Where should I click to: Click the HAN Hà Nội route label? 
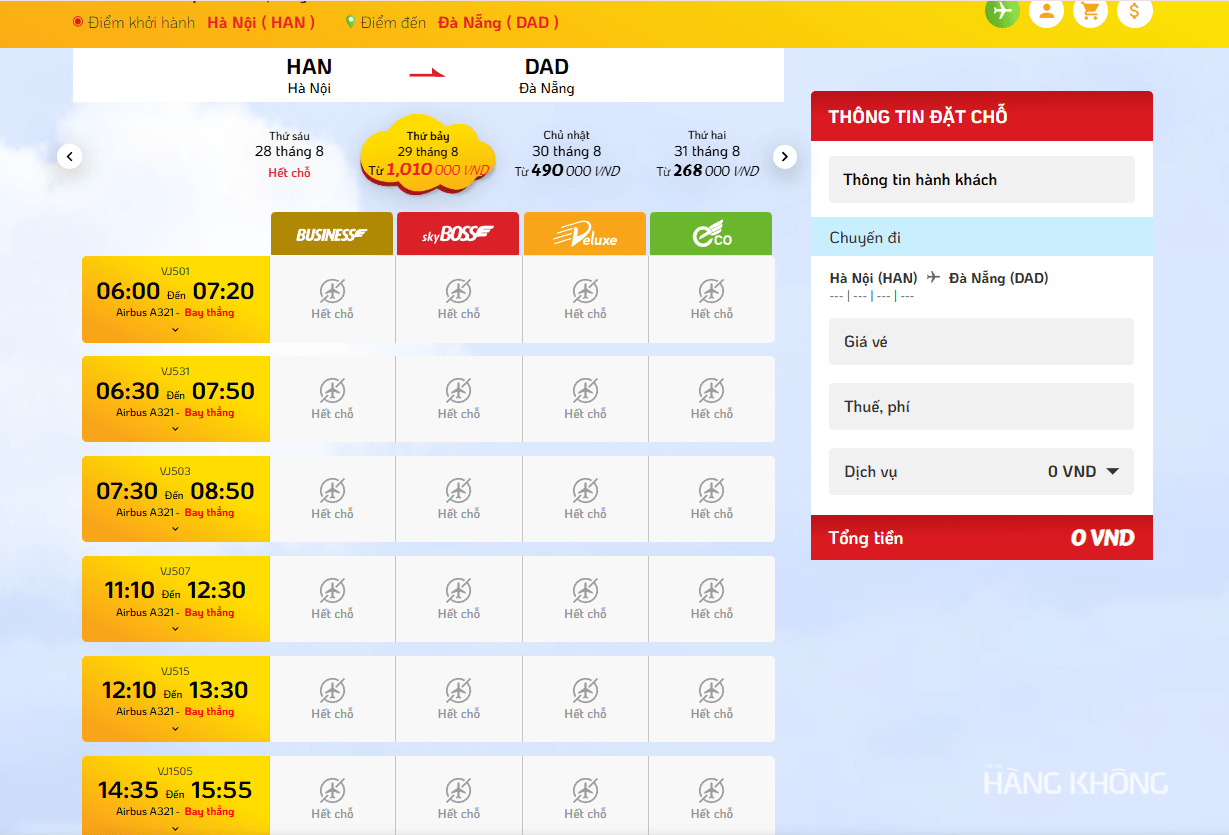(309, 76)
